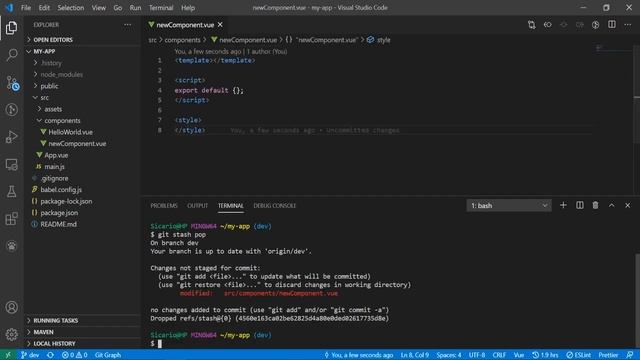Open the terminal selector 1: bash dropdown
The height and width of the screenshot is (360, 640).
click(509, 205)
